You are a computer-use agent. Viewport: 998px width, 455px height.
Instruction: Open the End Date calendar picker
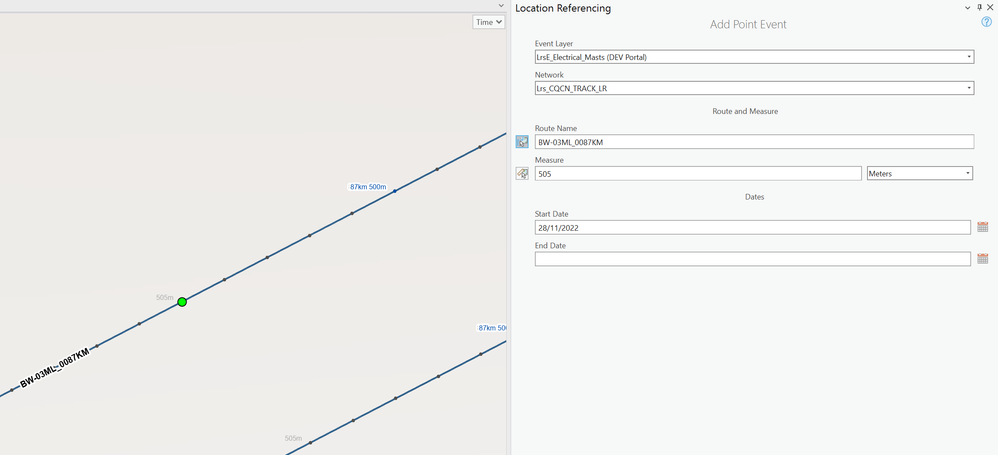tap(982, 259)
